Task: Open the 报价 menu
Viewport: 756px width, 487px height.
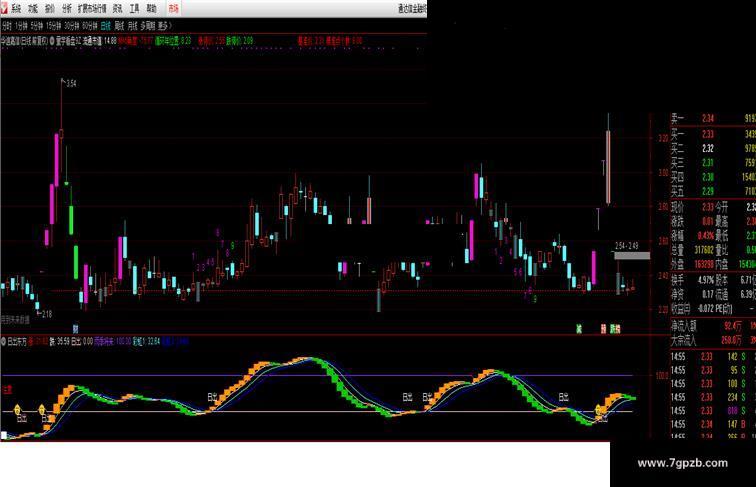Action: 50,8
